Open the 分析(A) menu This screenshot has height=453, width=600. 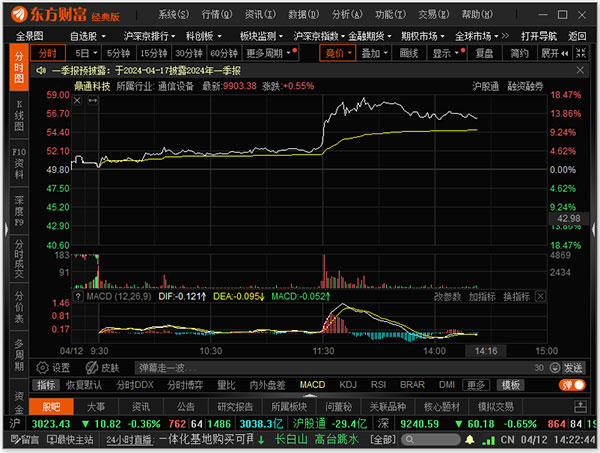click(347, 15)
